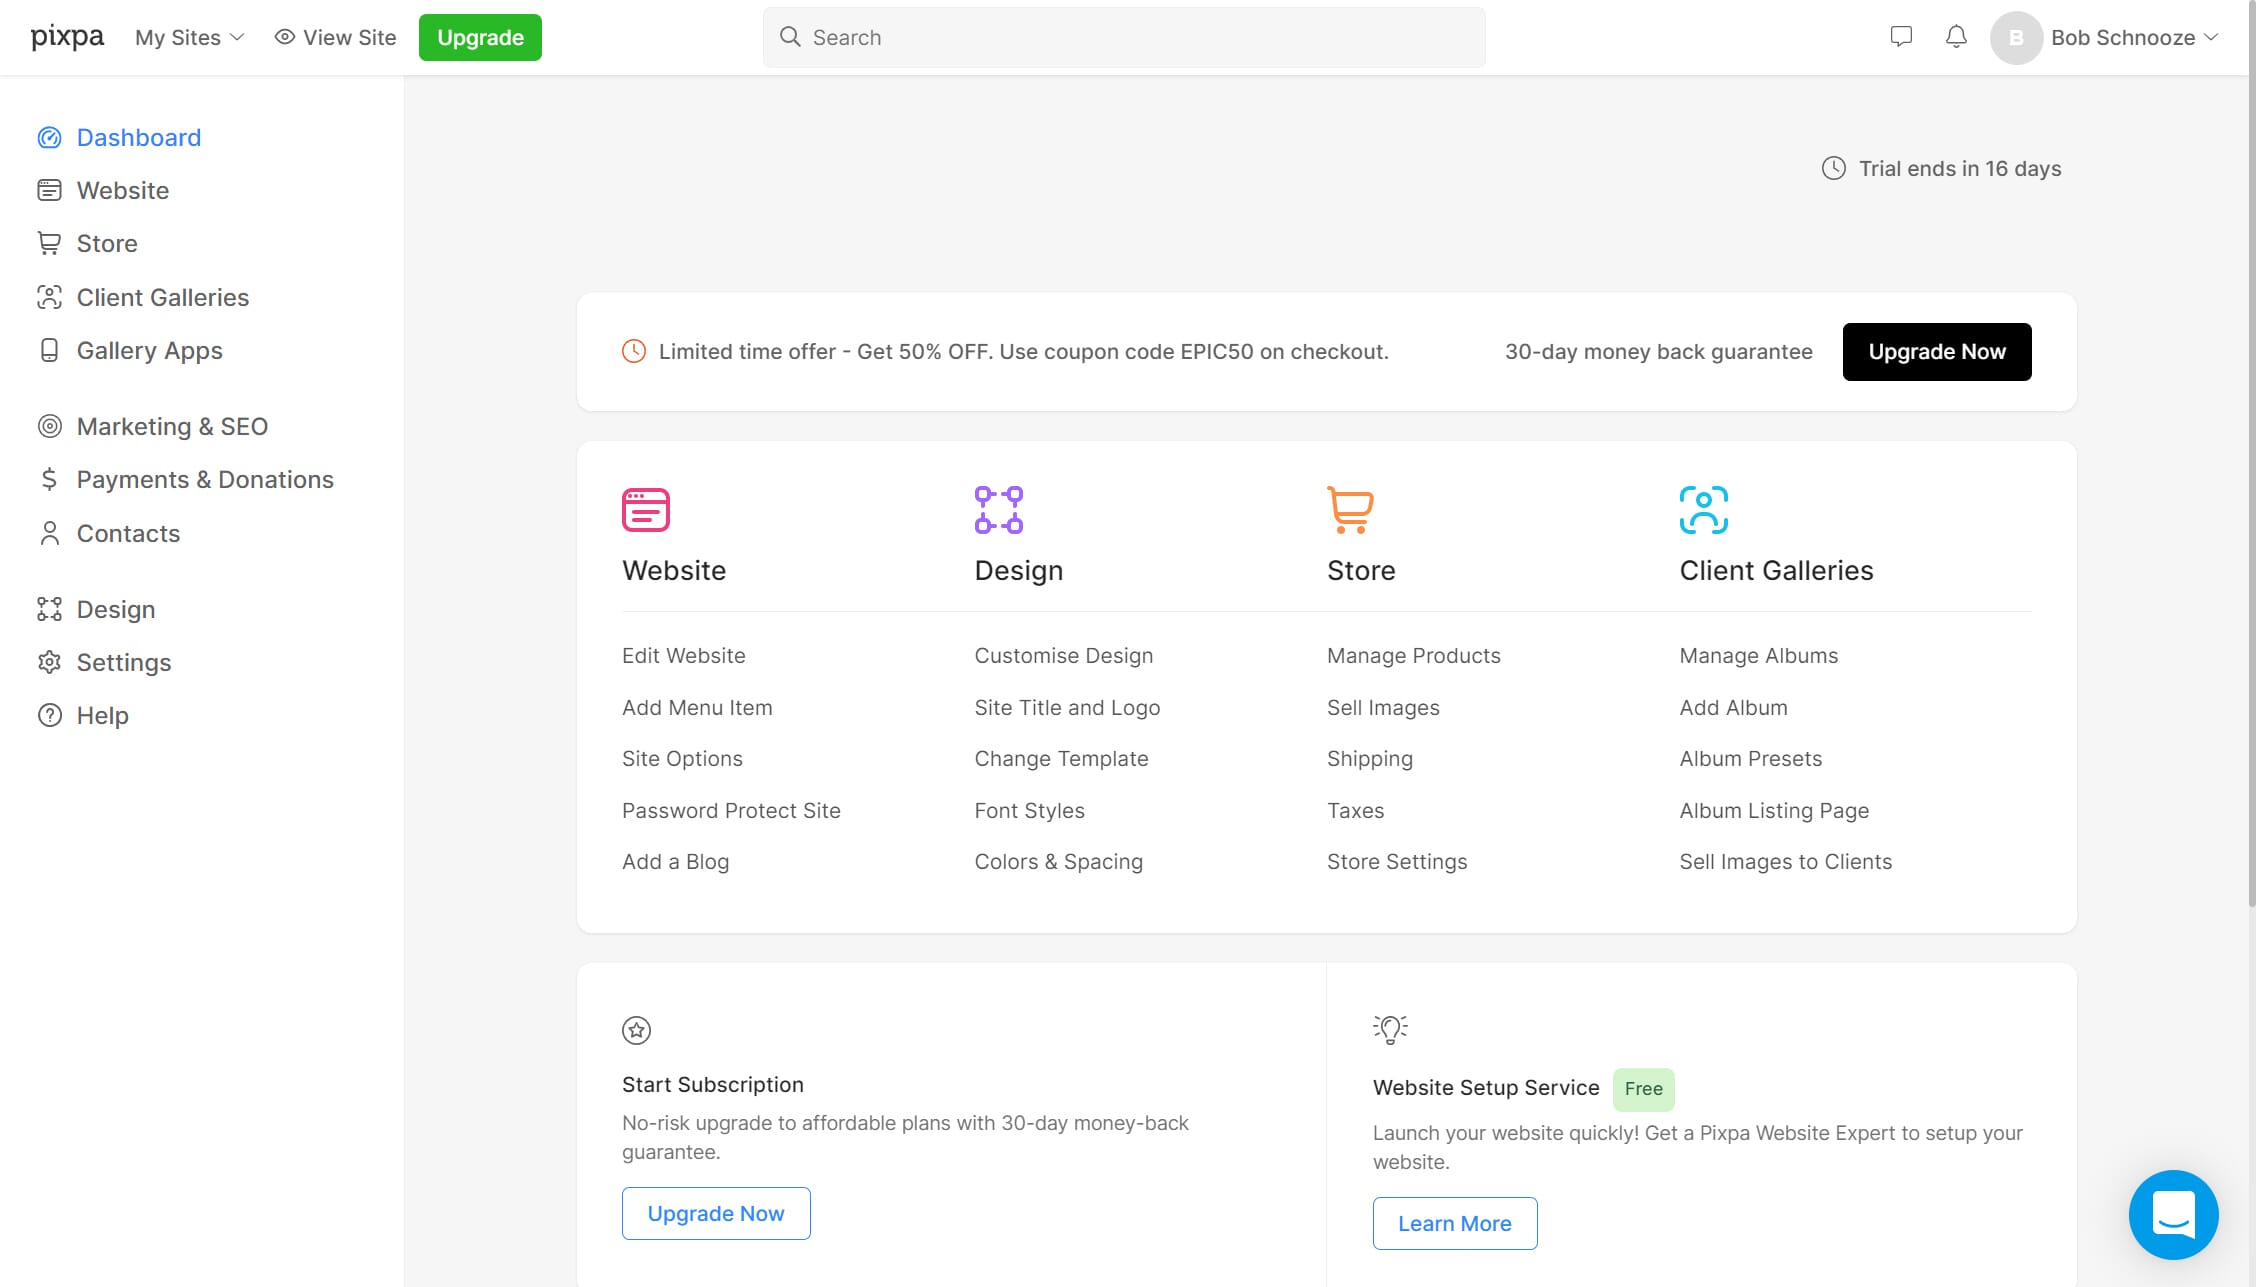Open Colors & Spacing link

click(x=1058, y=861)
